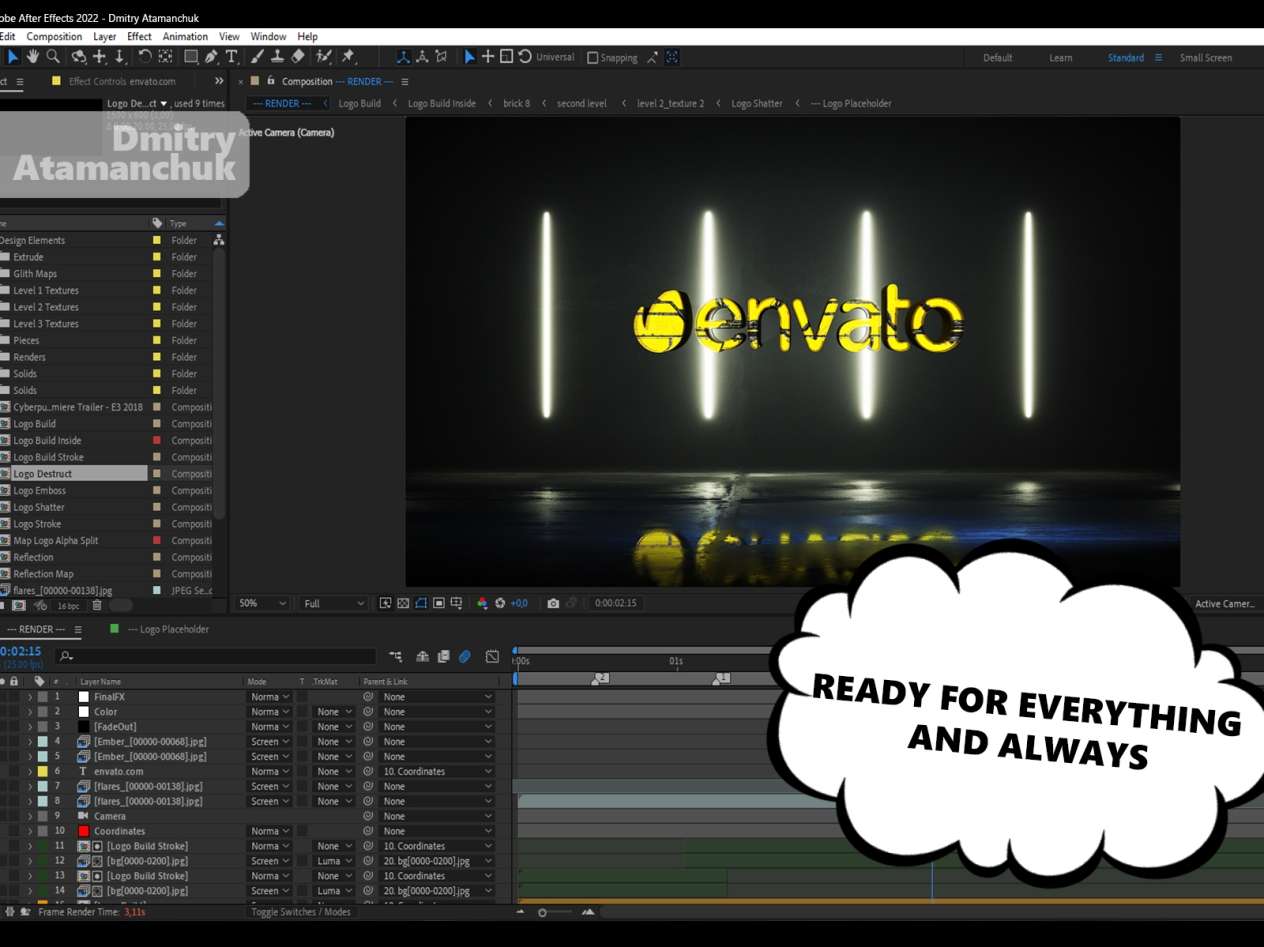Viewport: 1264px width, 947px height.
Task: Click the red swatch of the Coordinates layer
Action: coord(84,831)
